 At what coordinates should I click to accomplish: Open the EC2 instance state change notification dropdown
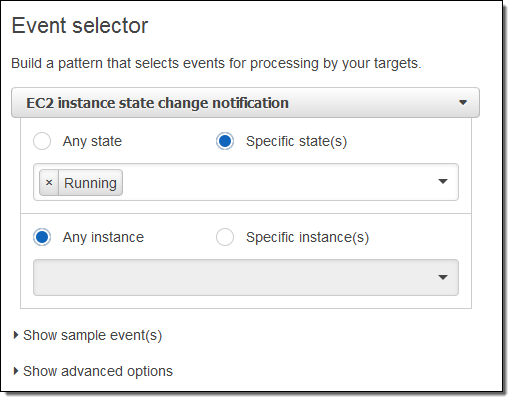[245, 103]
